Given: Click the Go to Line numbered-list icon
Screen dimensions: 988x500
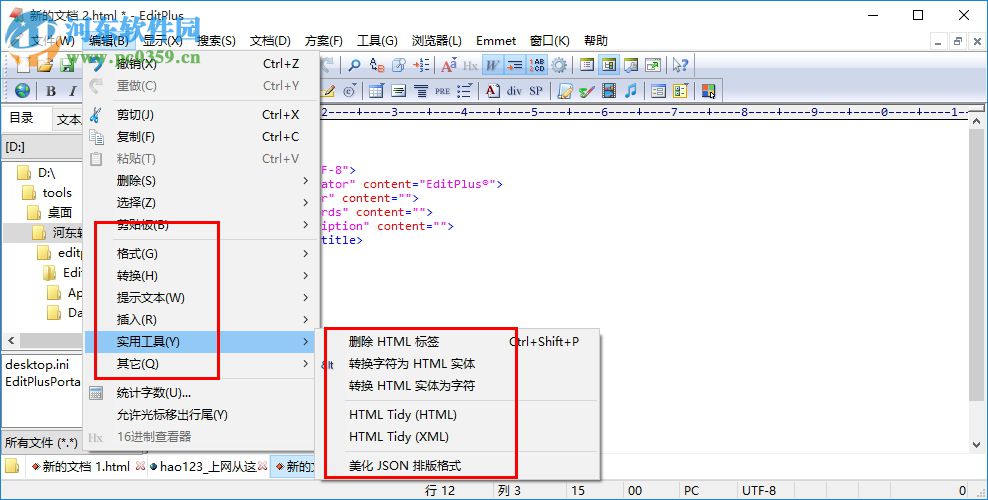Looking at the screenshot, I should 421,65.
